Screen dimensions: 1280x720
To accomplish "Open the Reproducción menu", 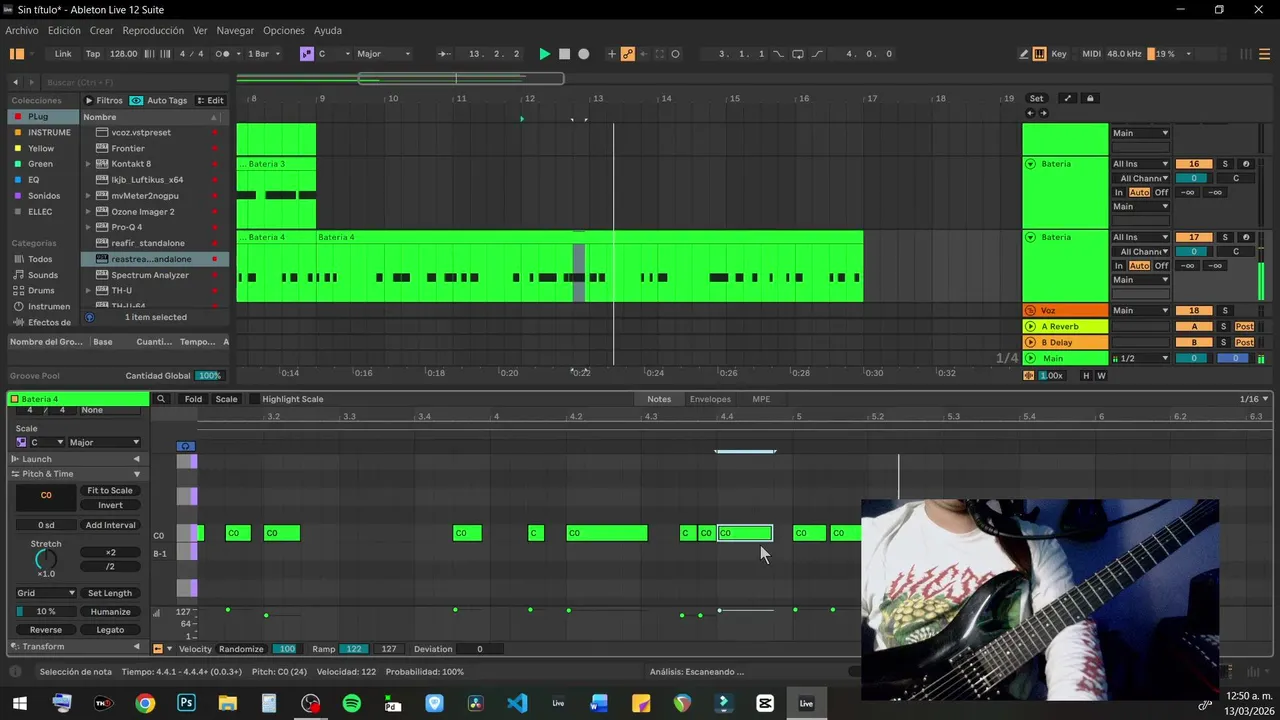I will coord(153,31).
